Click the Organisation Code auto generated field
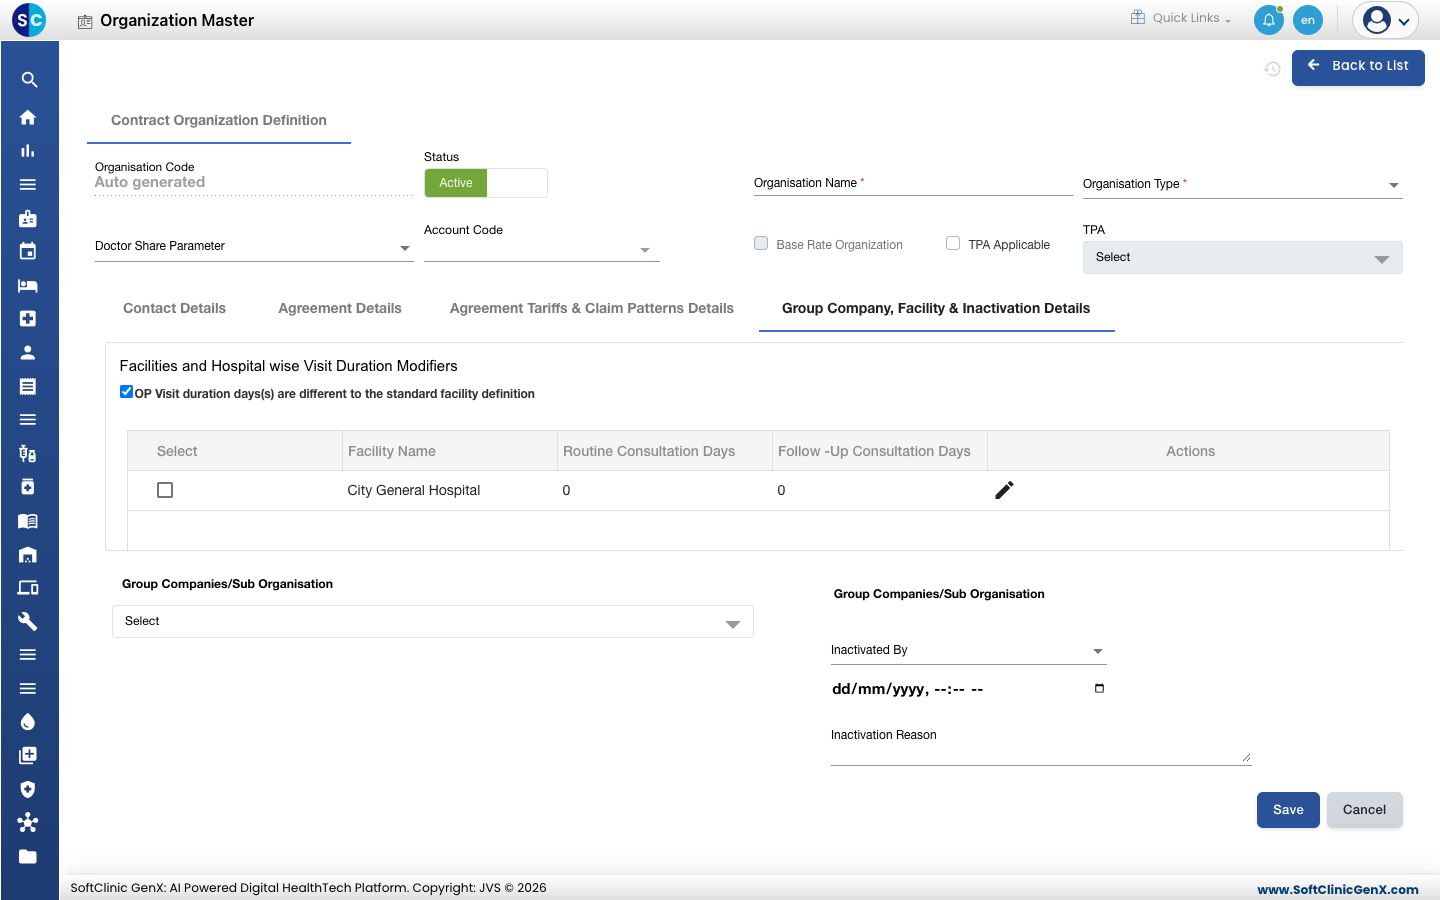The image size is (1440, 900). [x=254, y=182]
